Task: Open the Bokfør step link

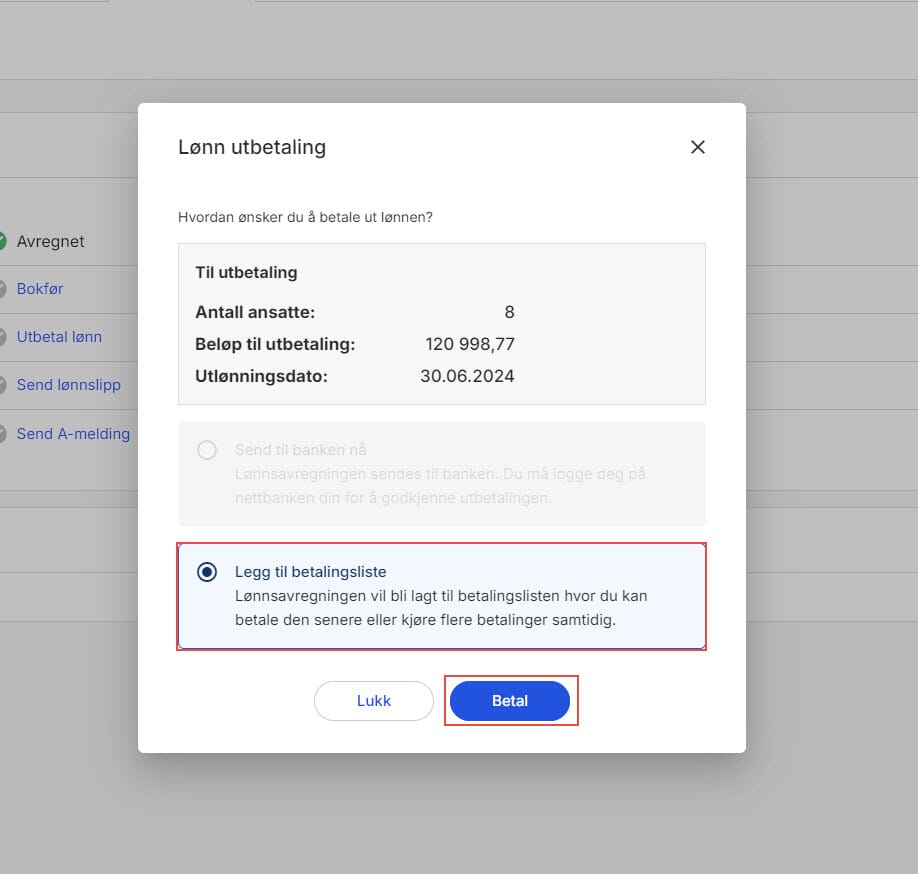Action: tap(40, 289)
